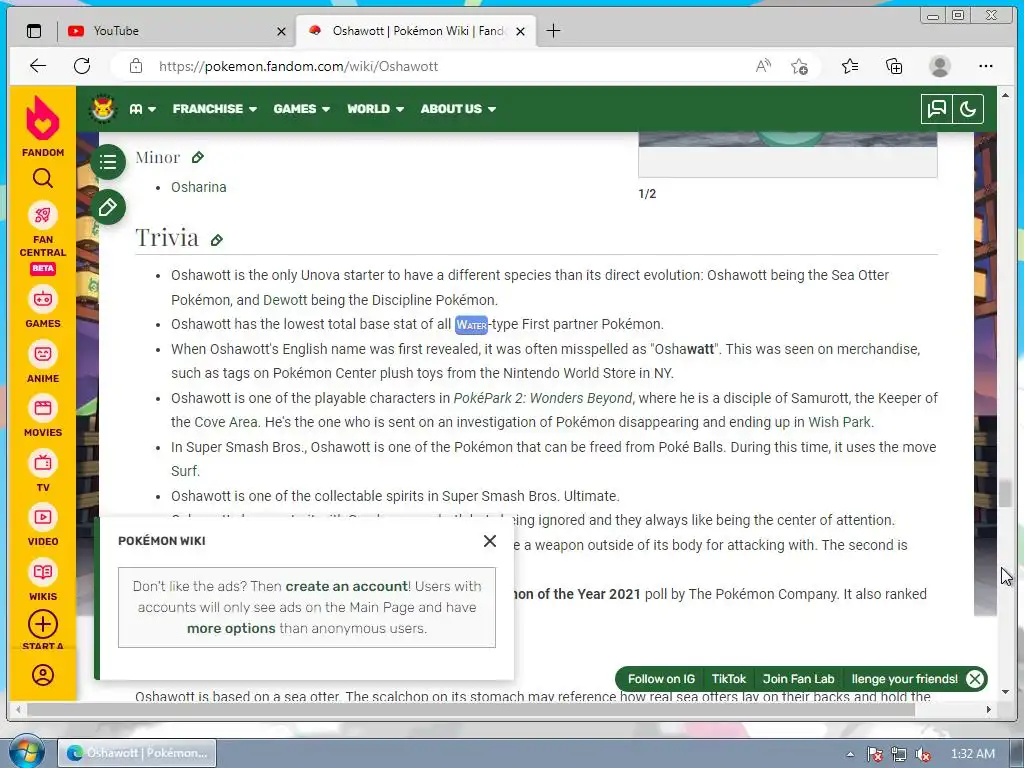Expand the GAMES menu

[x=302, y=109]
